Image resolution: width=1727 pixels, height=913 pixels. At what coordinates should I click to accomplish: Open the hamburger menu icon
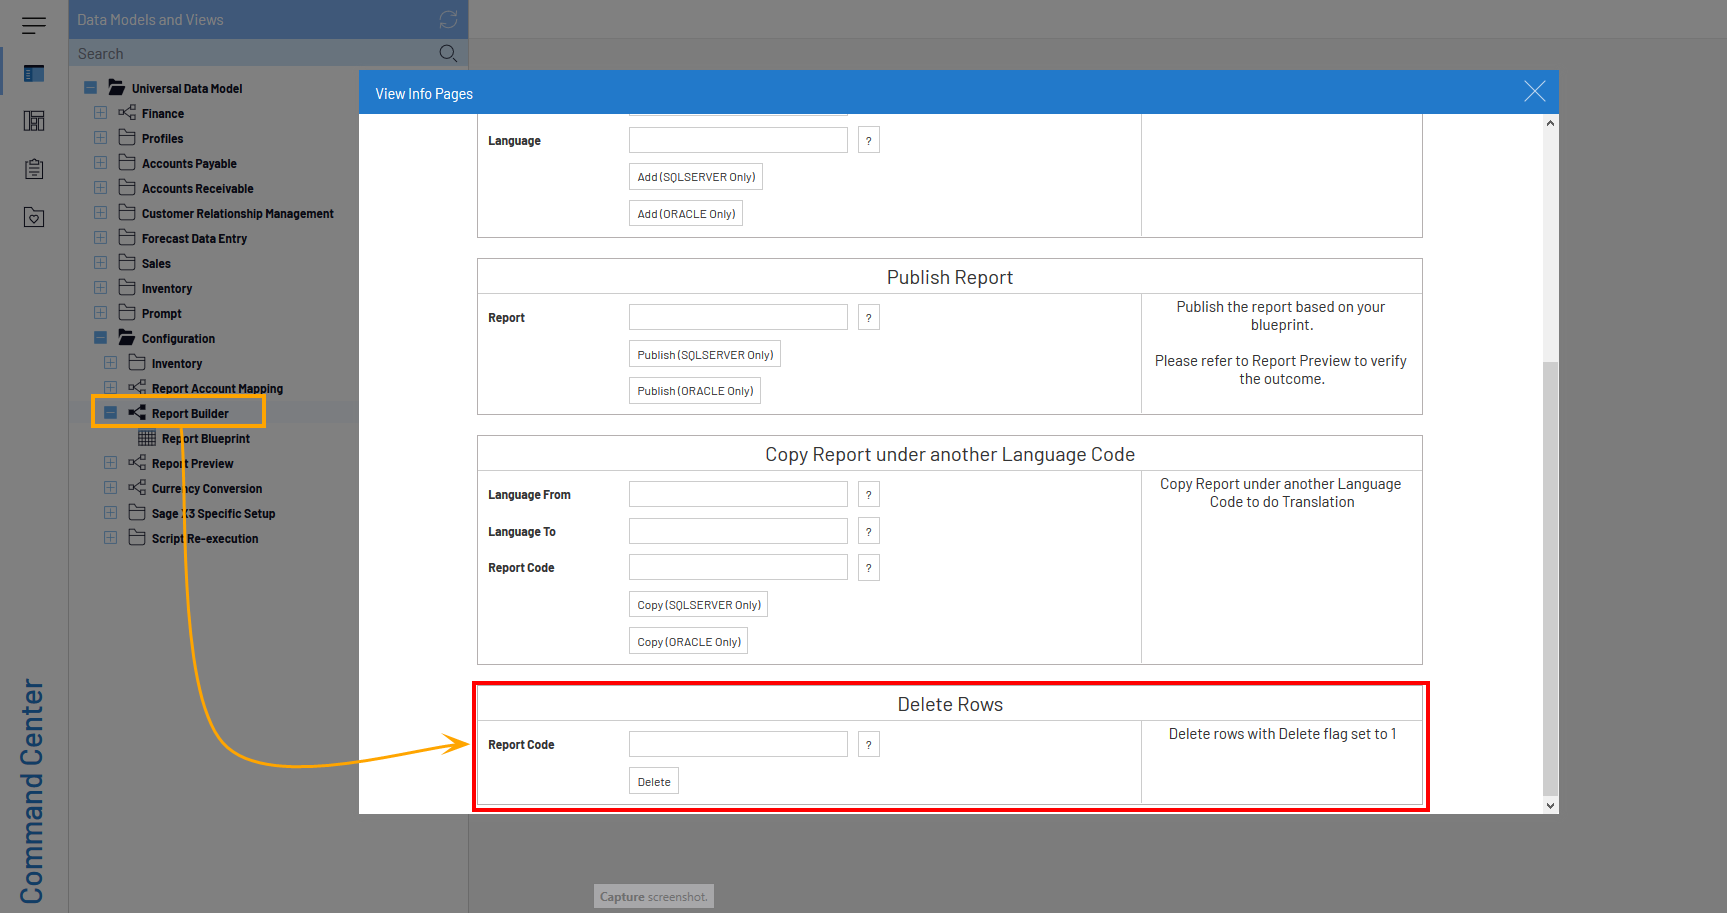coord(34,25)
